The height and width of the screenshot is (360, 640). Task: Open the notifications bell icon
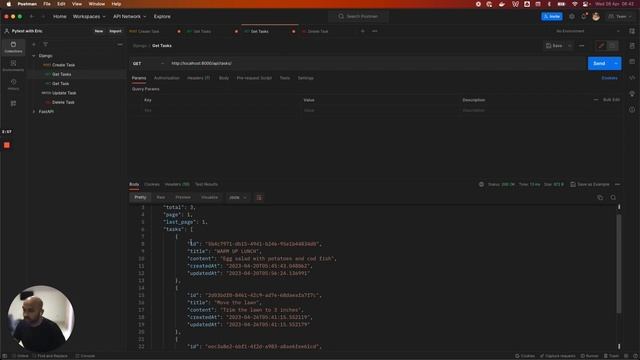584,16
